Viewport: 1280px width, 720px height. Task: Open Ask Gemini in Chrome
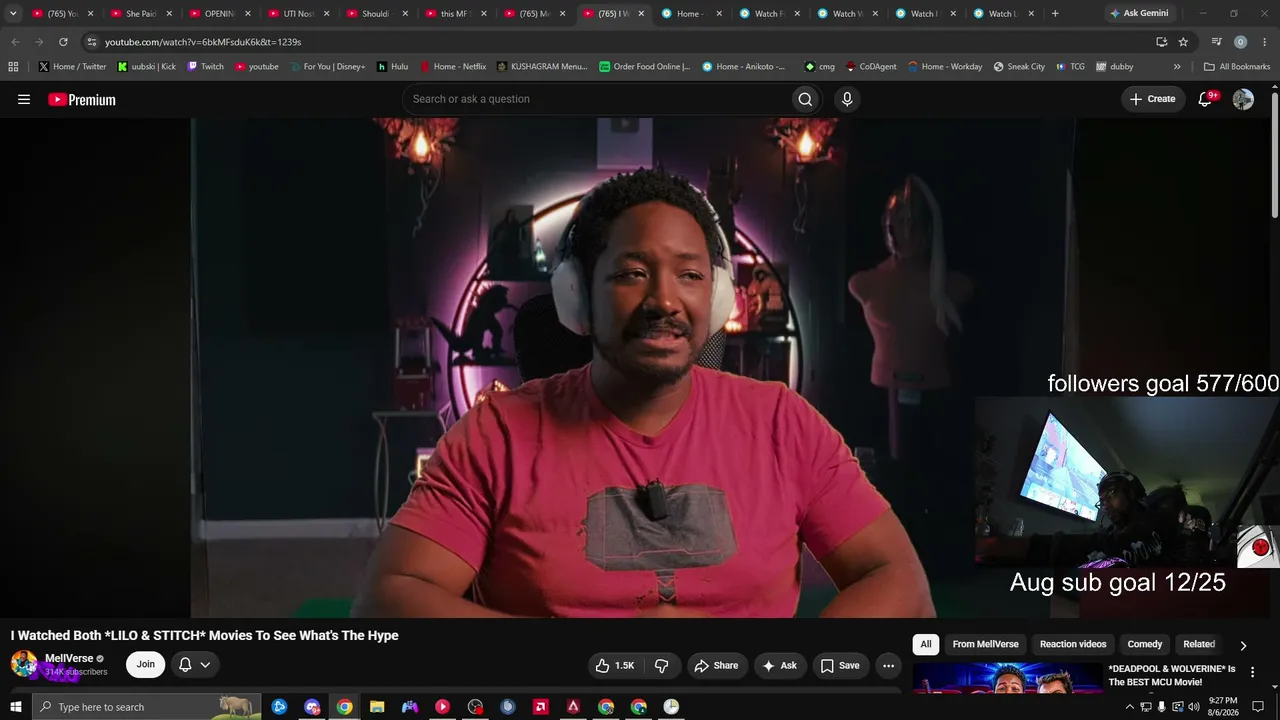(x=1139, y=14)
